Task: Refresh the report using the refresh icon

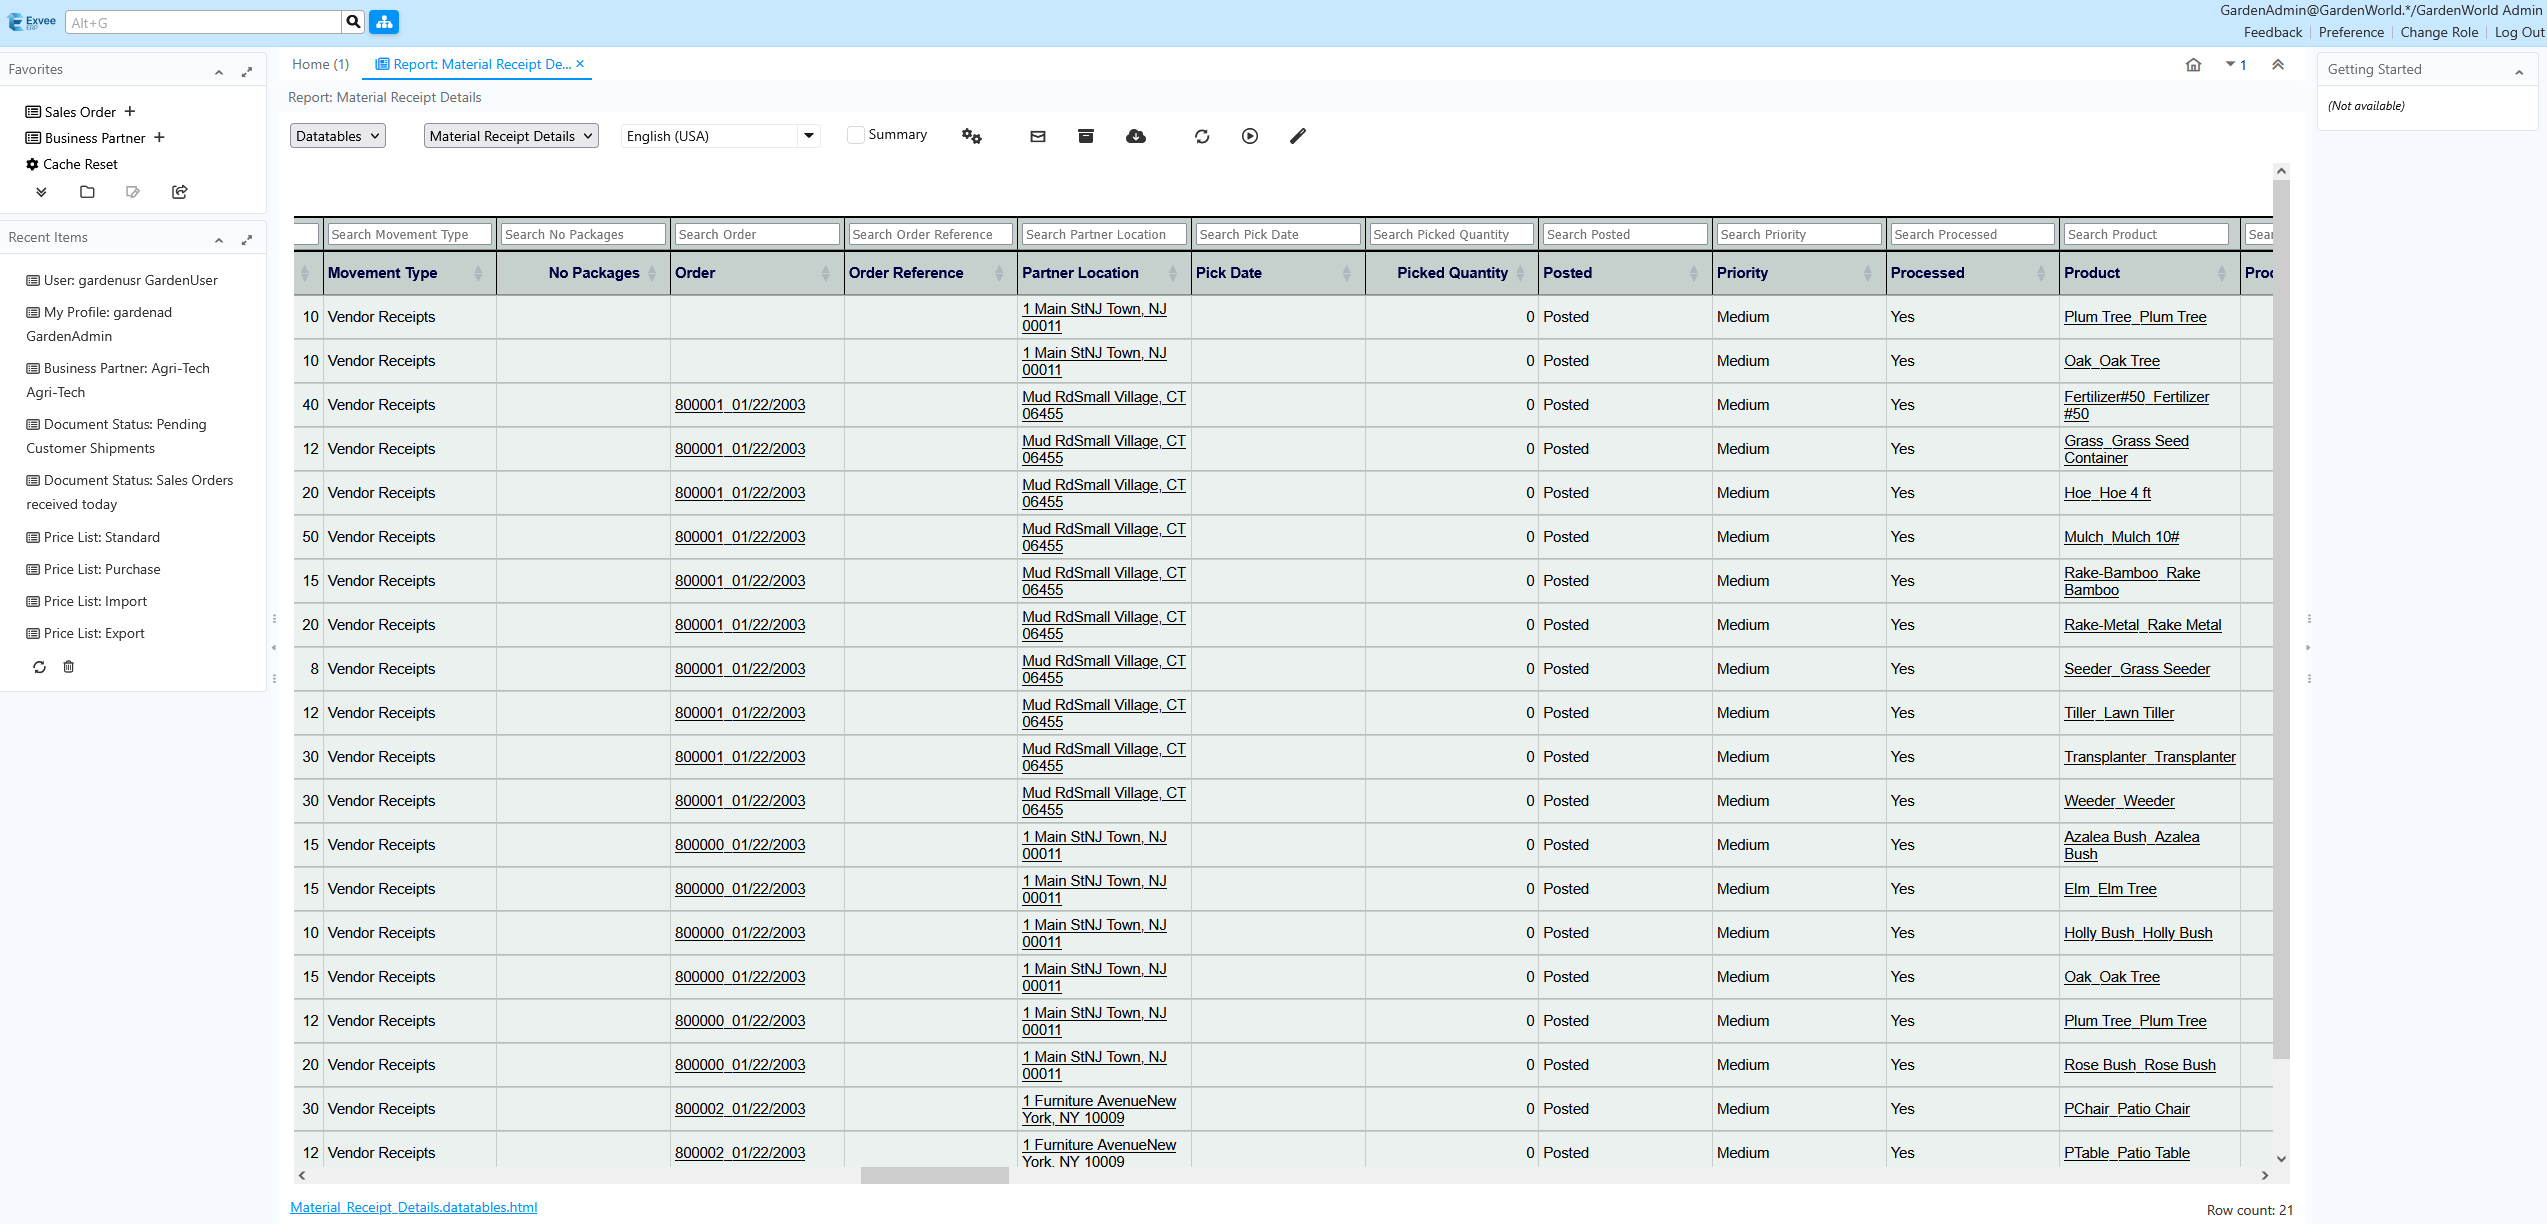Action: 1202,136
